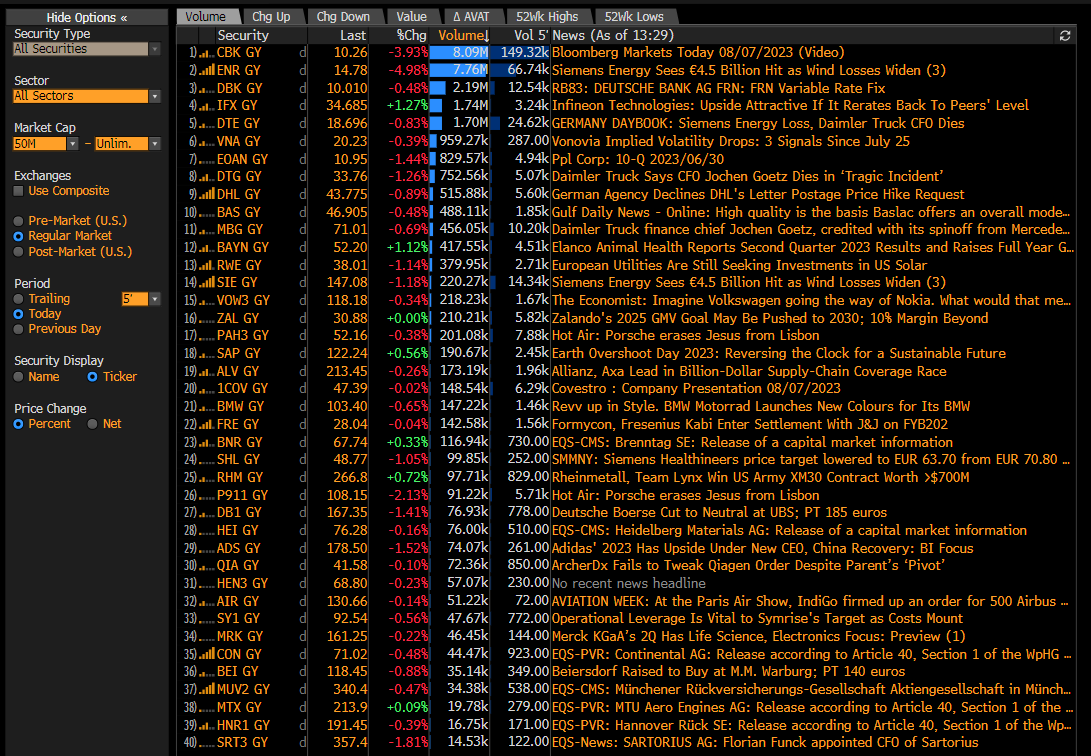Click the refresh icon in the News header
1091x756 pixels.
click(x=1065, y=35)
